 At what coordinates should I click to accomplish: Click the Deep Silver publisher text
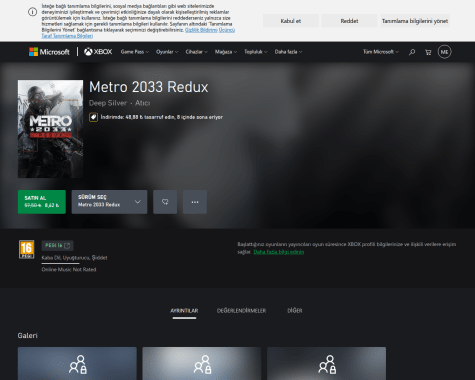[108, 103]
